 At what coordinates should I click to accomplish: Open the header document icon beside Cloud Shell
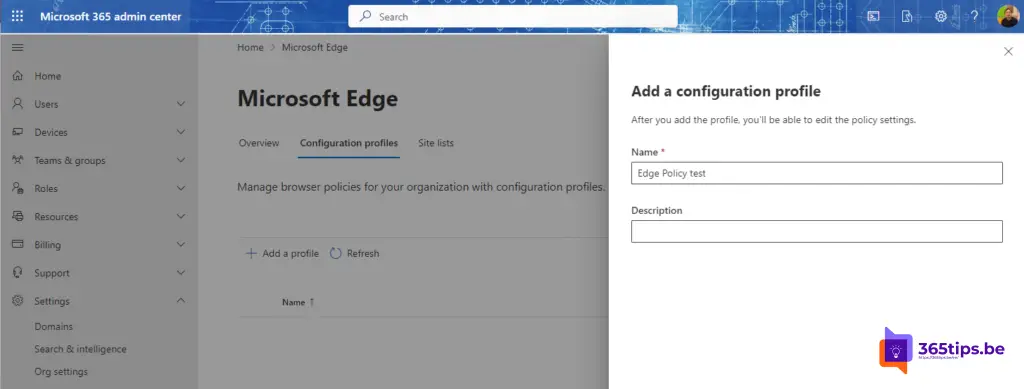coord(906,16)
